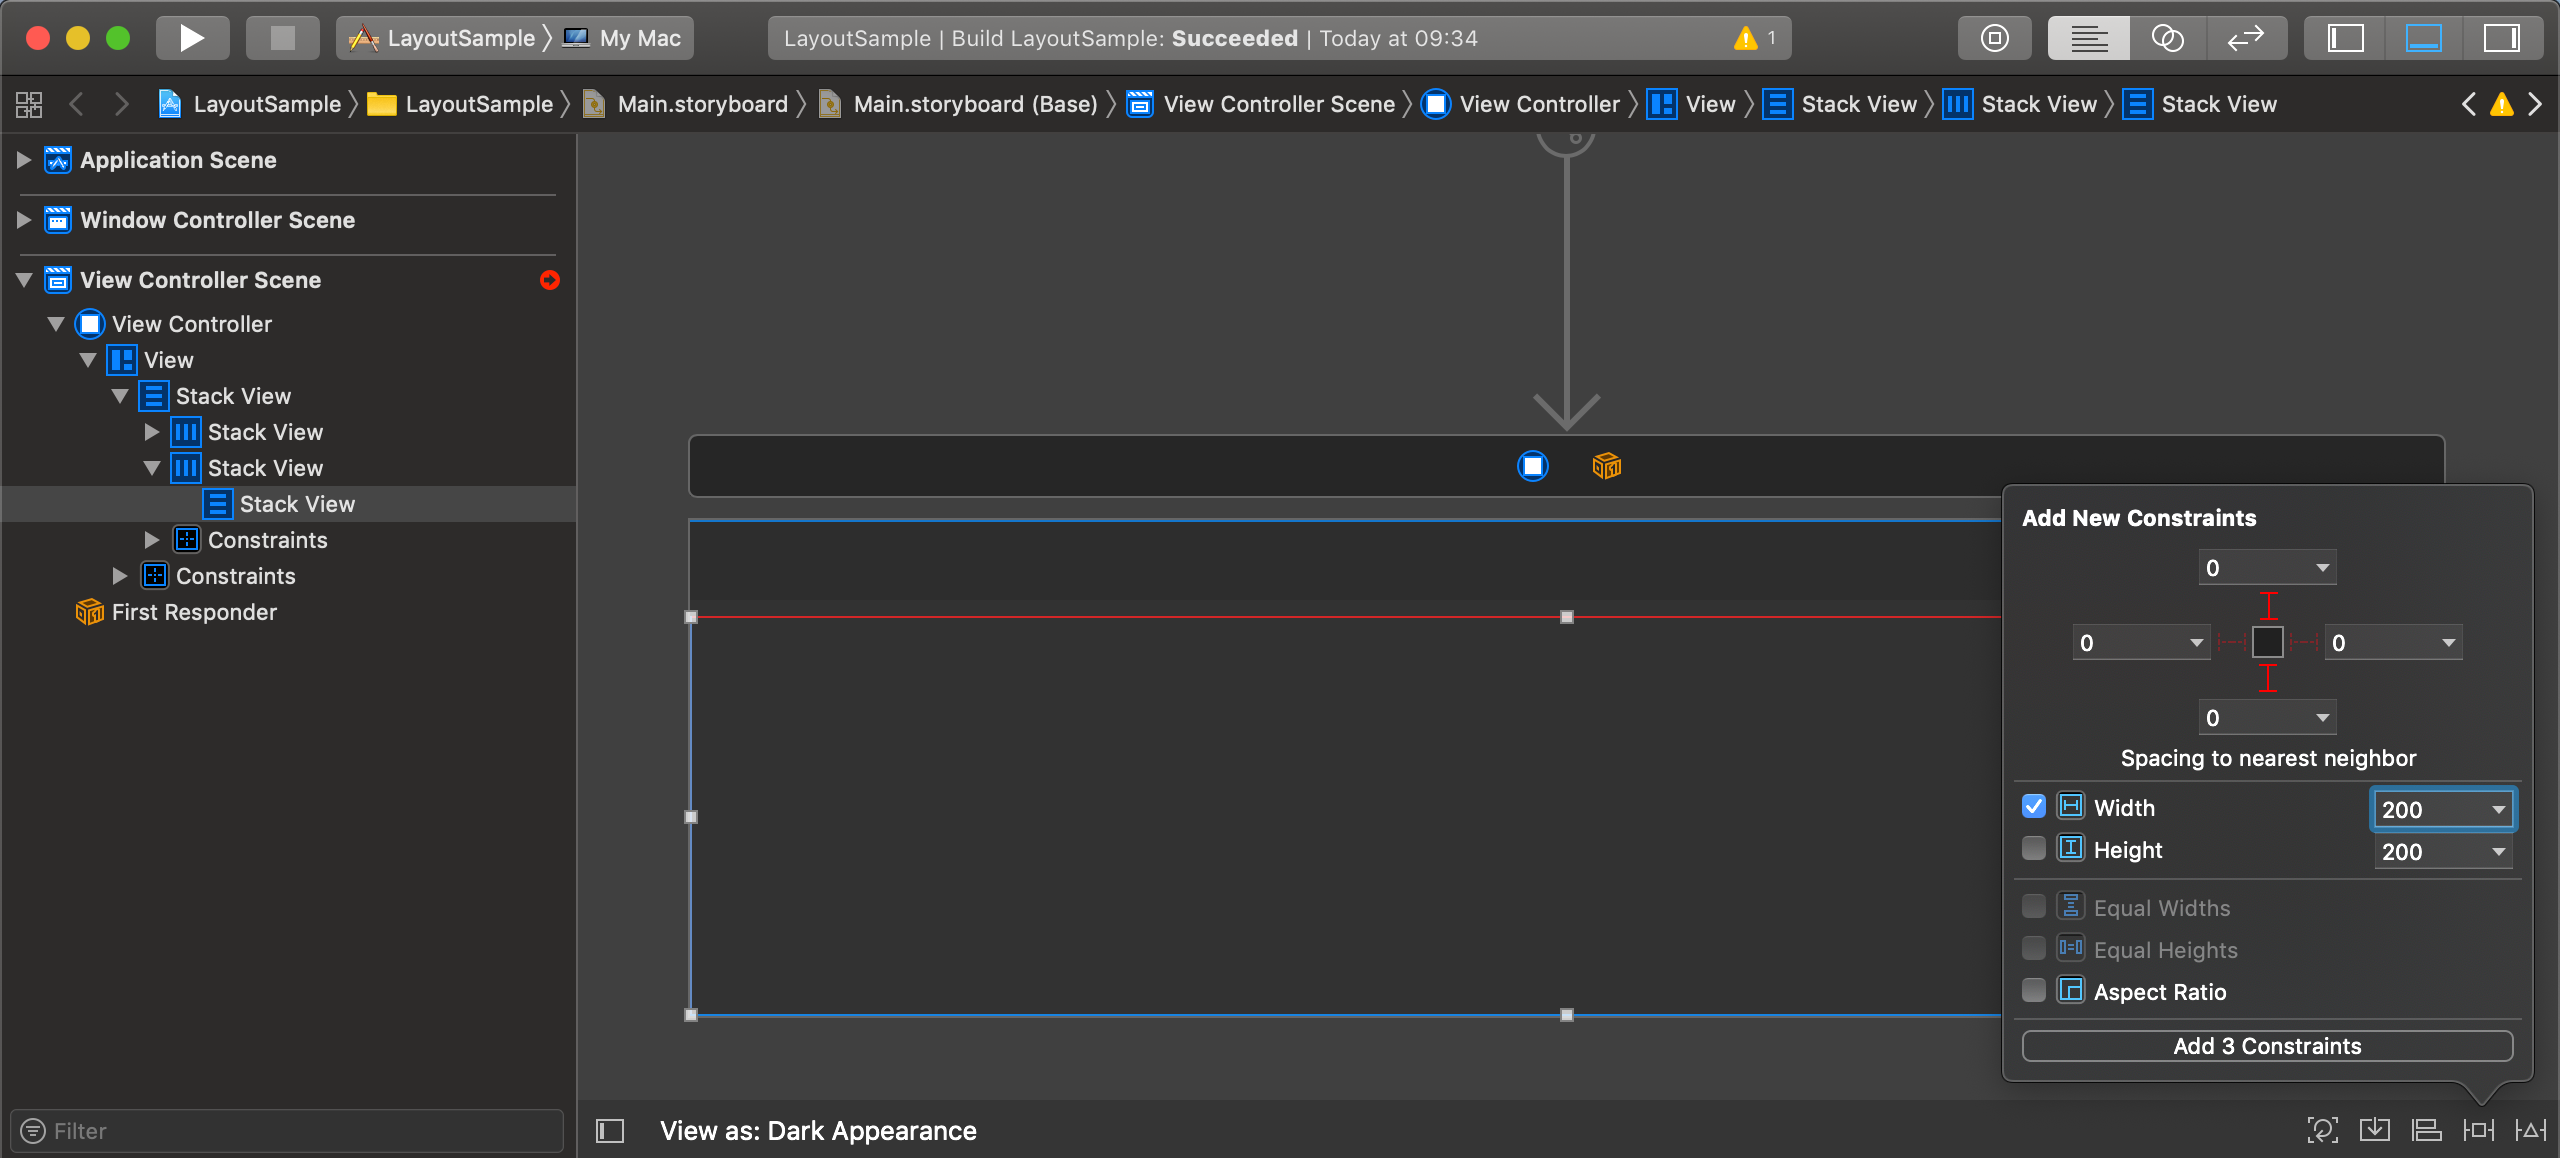Expand the Constraints tree item
This screenshot has height=1158, width=2560.
click(x=152, y=540)
